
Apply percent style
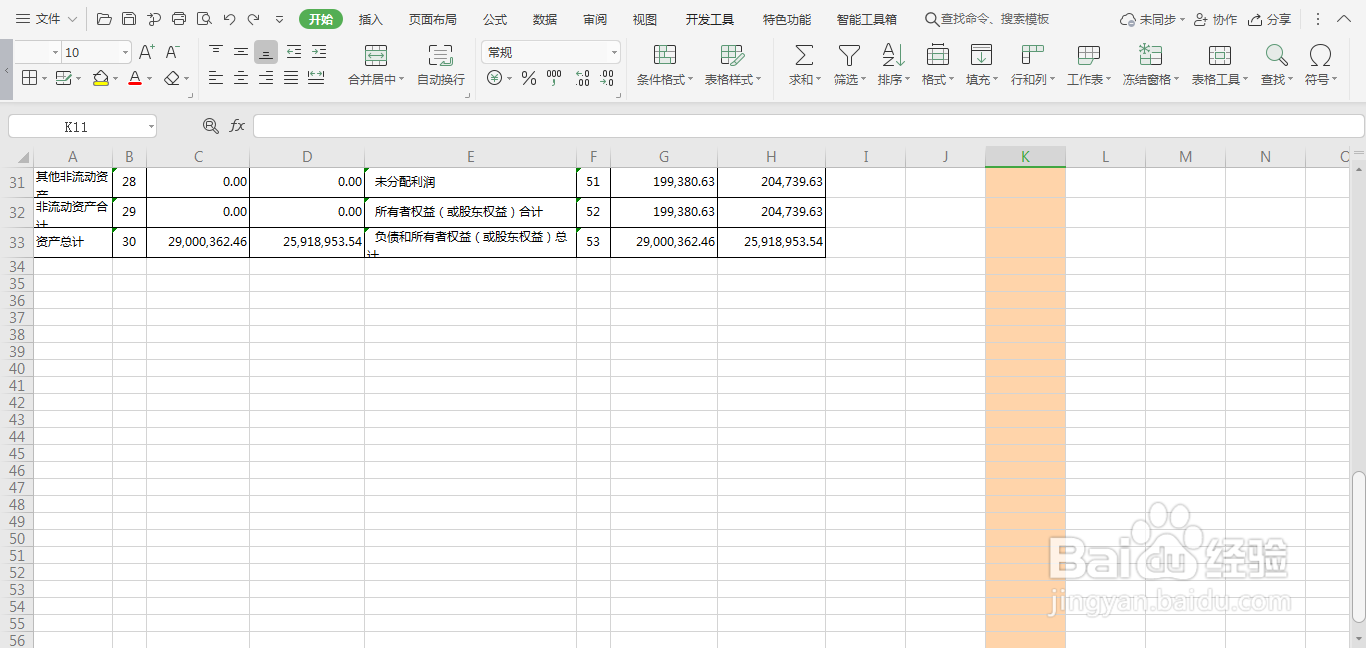tap(529, 78)
